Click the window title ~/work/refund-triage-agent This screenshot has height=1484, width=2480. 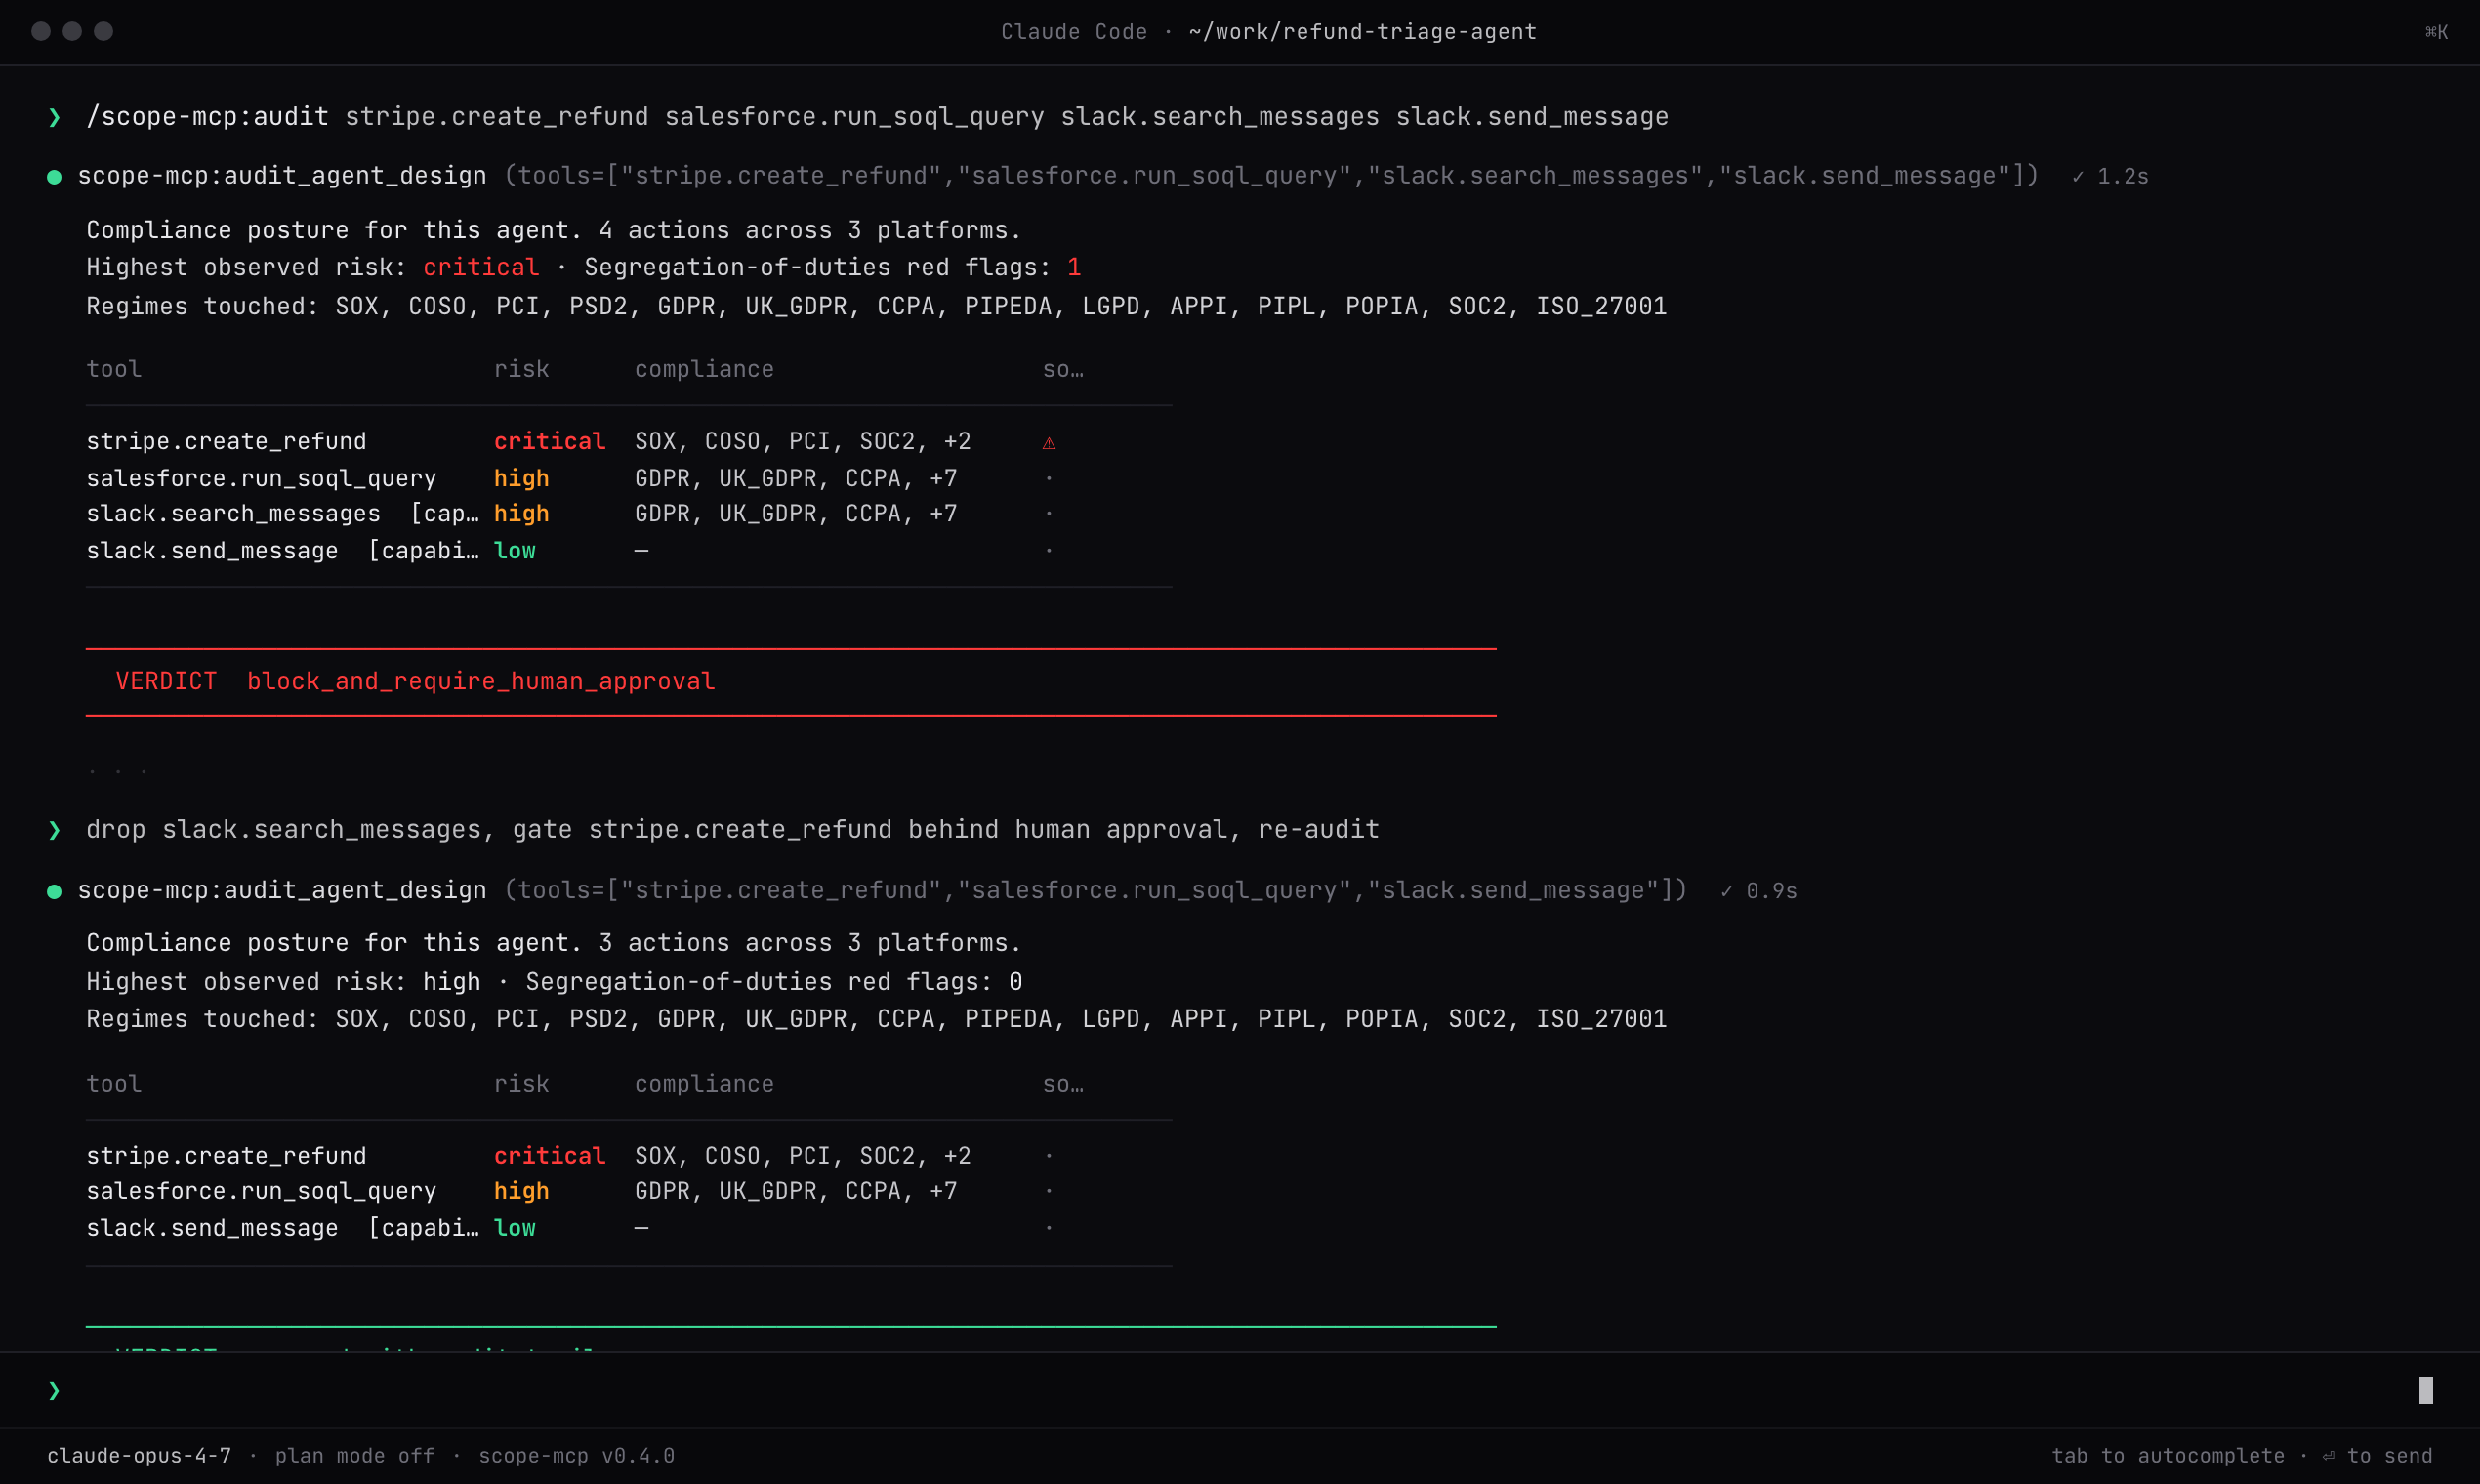1362,32
